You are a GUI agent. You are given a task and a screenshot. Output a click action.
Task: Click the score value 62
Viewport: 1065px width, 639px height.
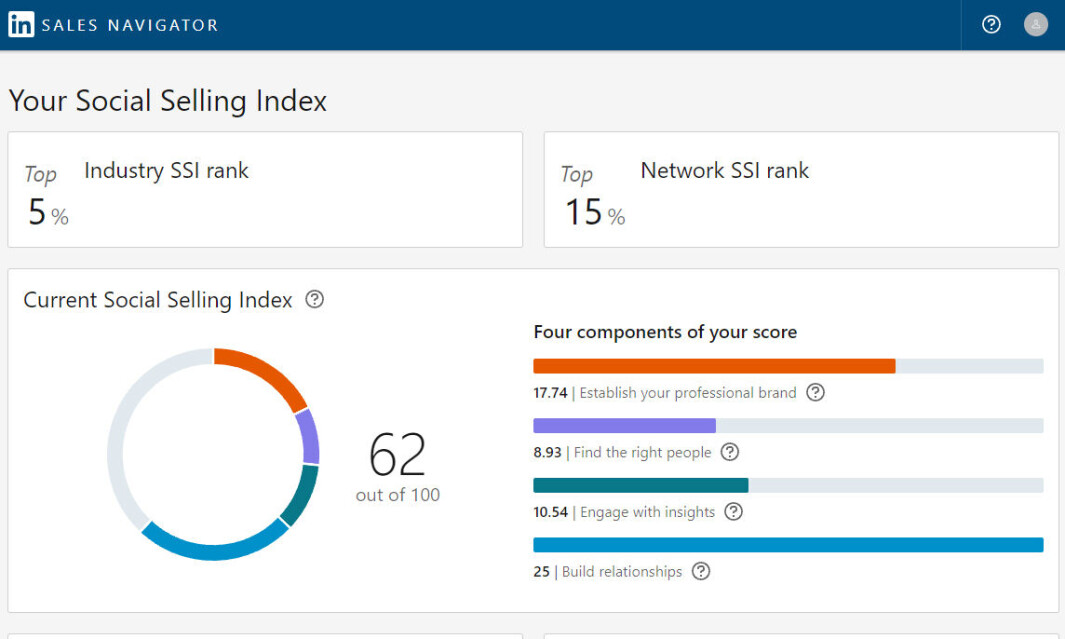(397, 454)
